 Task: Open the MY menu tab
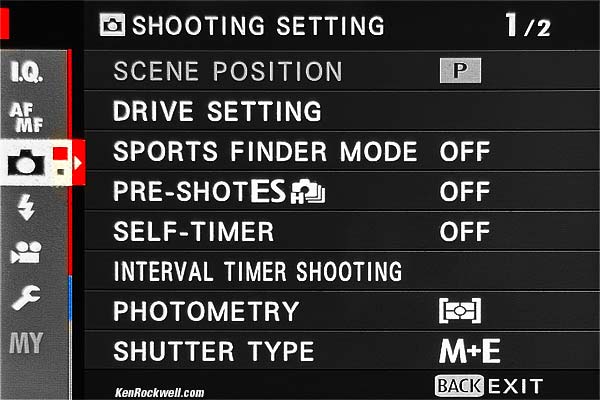click(x=26, y=343)
